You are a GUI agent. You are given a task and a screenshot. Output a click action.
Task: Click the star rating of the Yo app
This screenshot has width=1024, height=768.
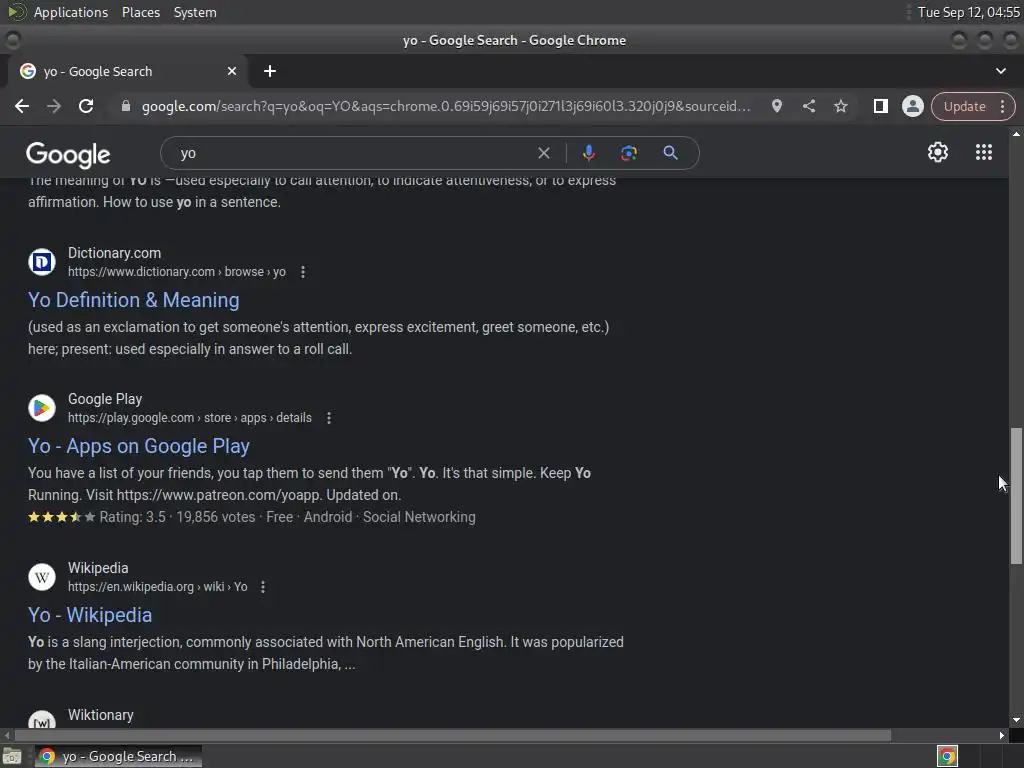(61, 517)
